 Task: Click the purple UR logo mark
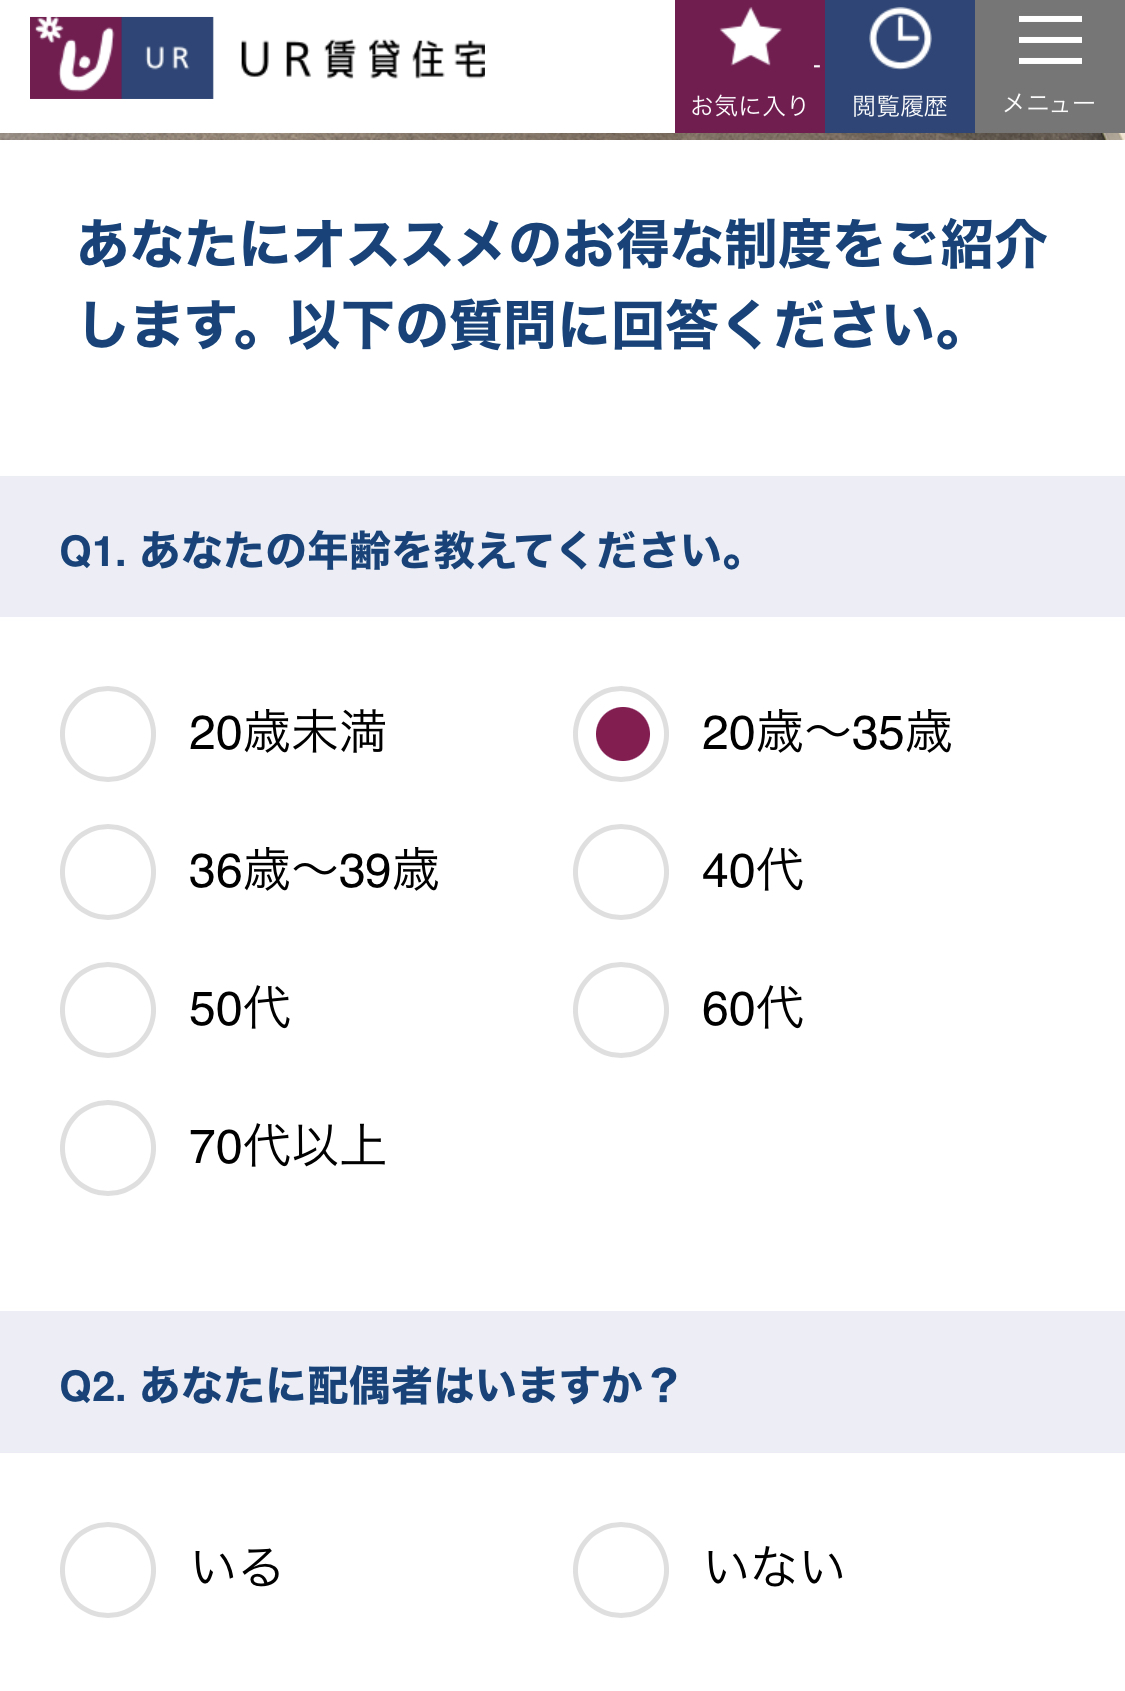[76, 58]
